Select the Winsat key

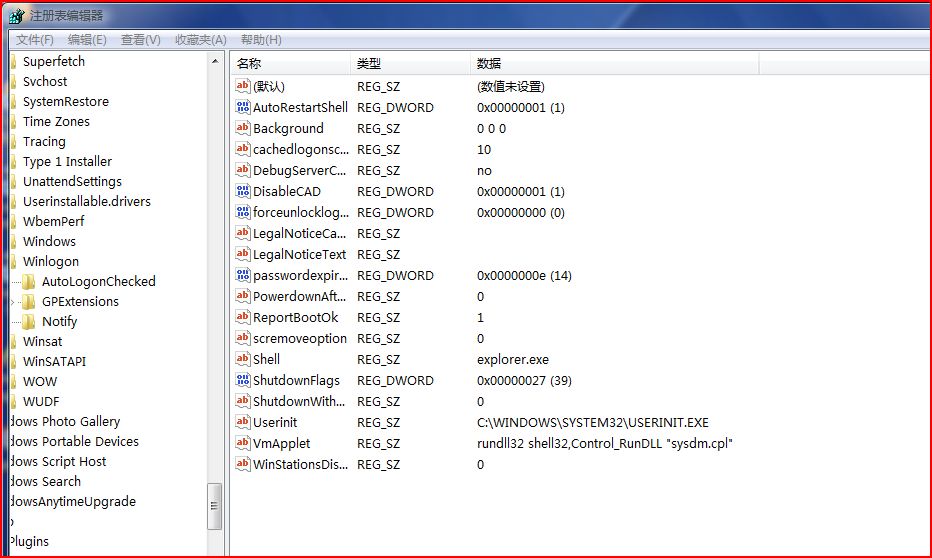[42, 341]
